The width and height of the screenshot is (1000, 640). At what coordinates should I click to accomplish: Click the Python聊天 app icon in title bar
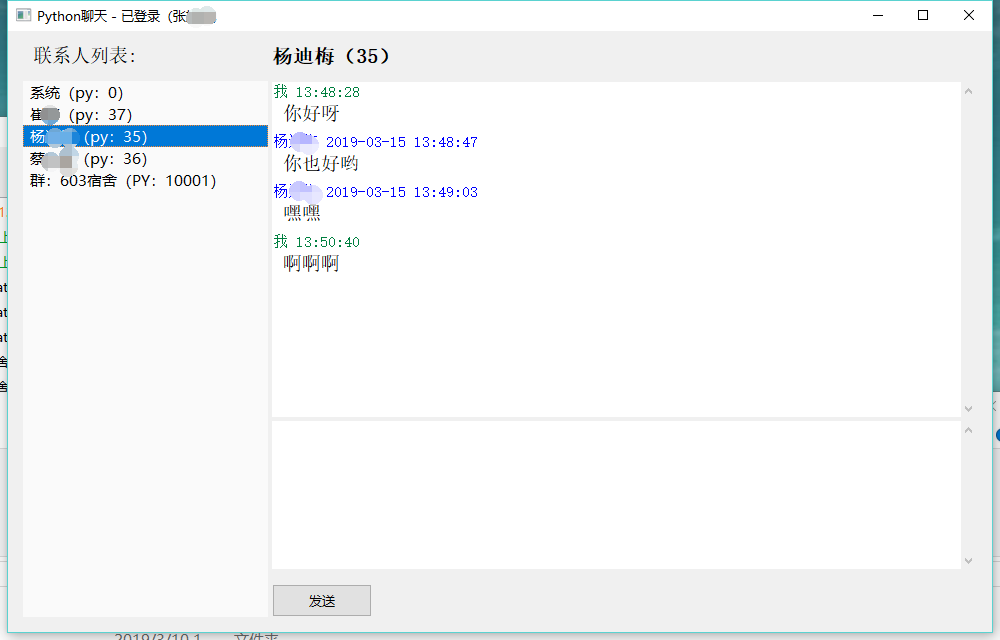coord(22,15)
